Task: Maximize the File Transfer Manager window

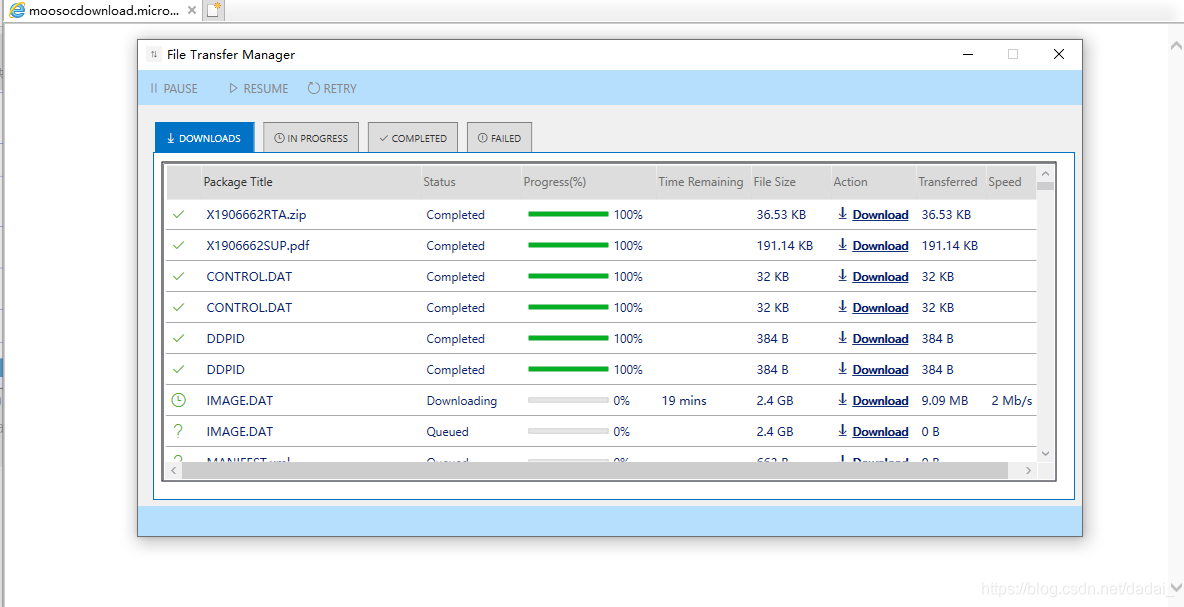Action: tap(1013, 54)
